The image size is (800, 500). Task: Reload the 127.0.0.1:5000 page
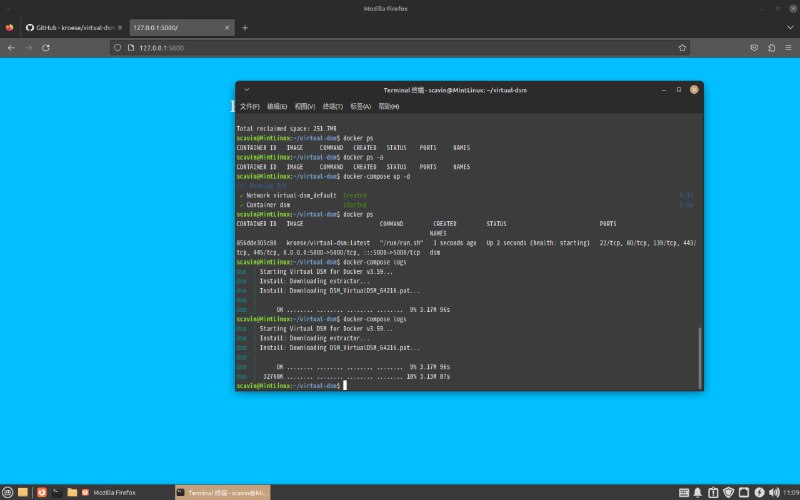click(x=46, y=48)
